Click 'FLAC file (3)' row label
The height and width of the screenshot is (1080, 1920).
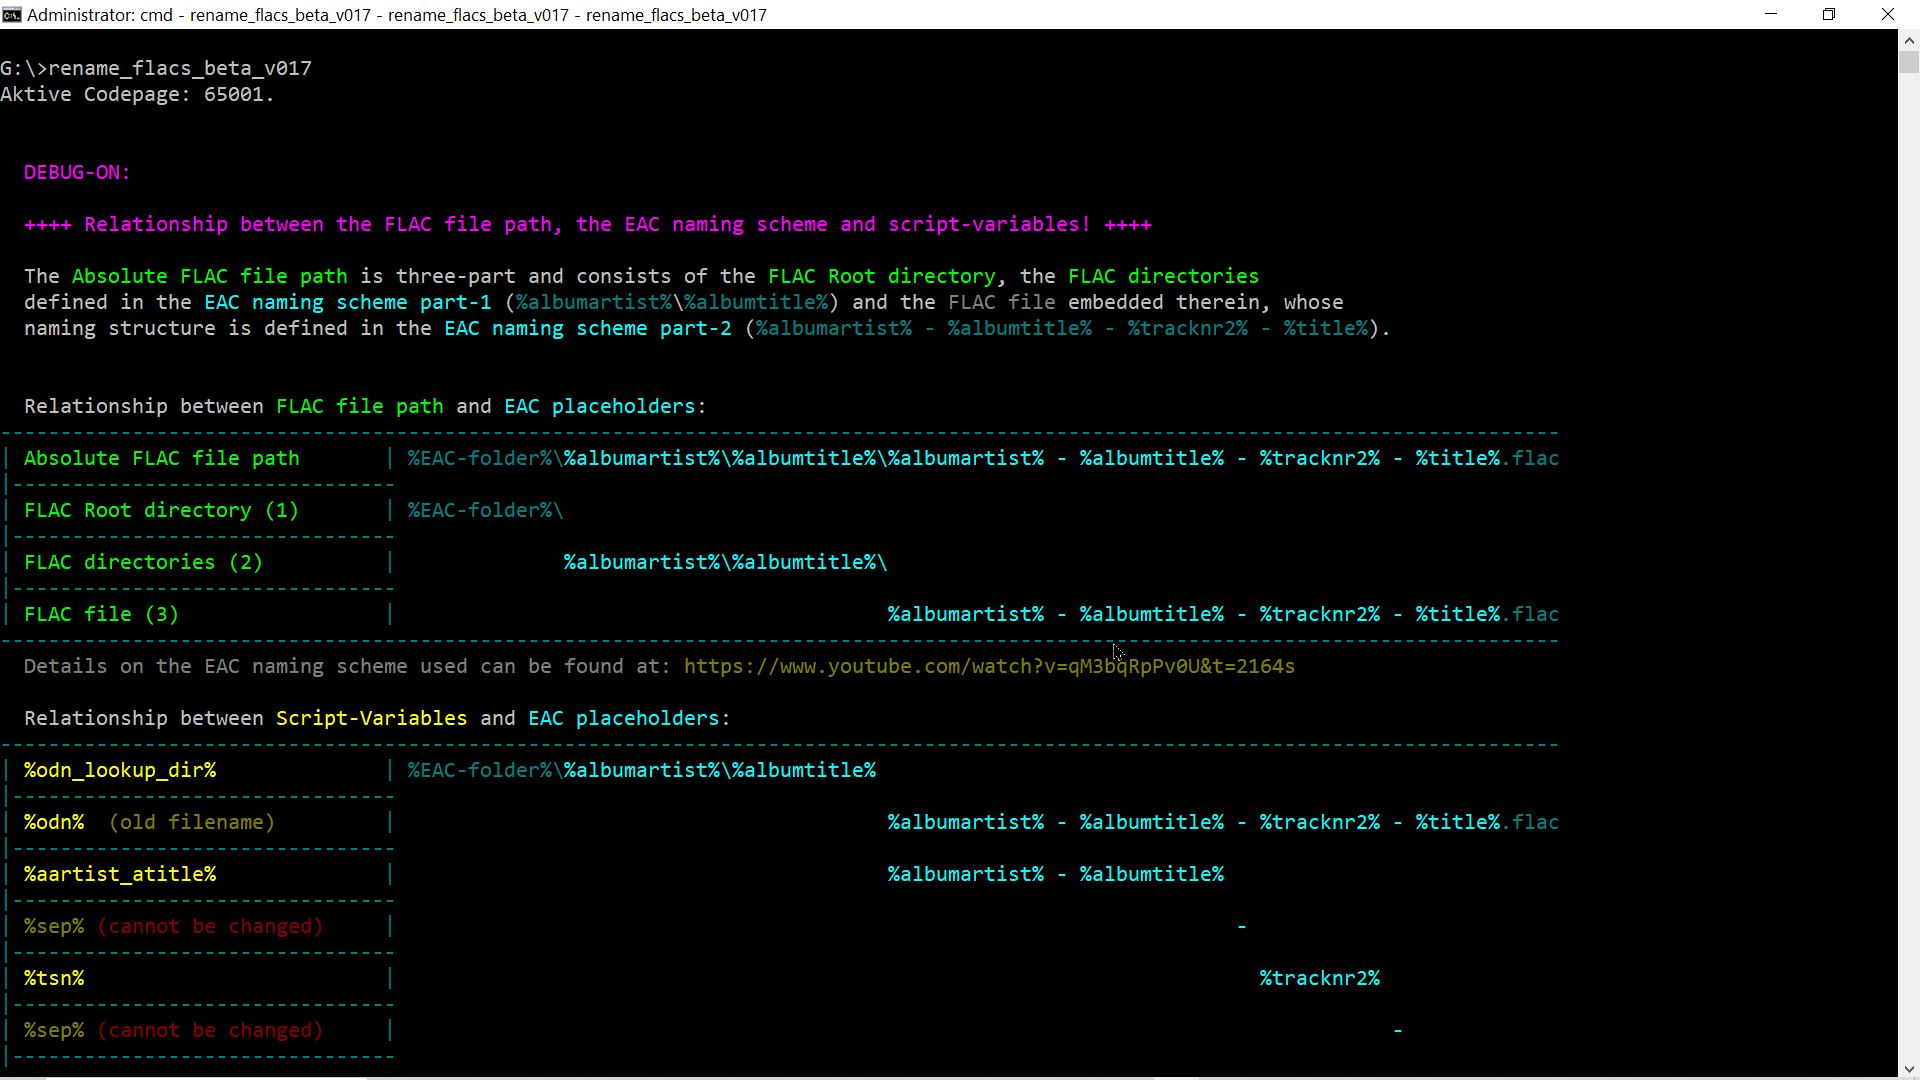pos(101,614)
